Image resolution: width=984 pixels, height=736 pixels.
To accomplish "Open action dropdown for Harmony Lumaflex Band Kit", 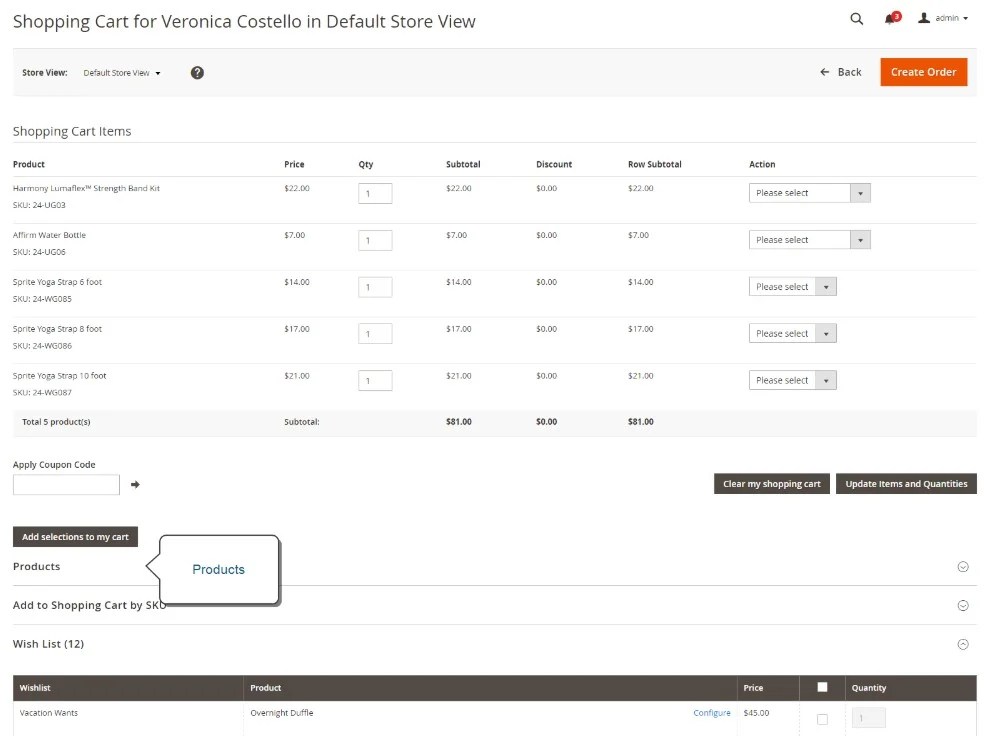I will pos(809,193).
